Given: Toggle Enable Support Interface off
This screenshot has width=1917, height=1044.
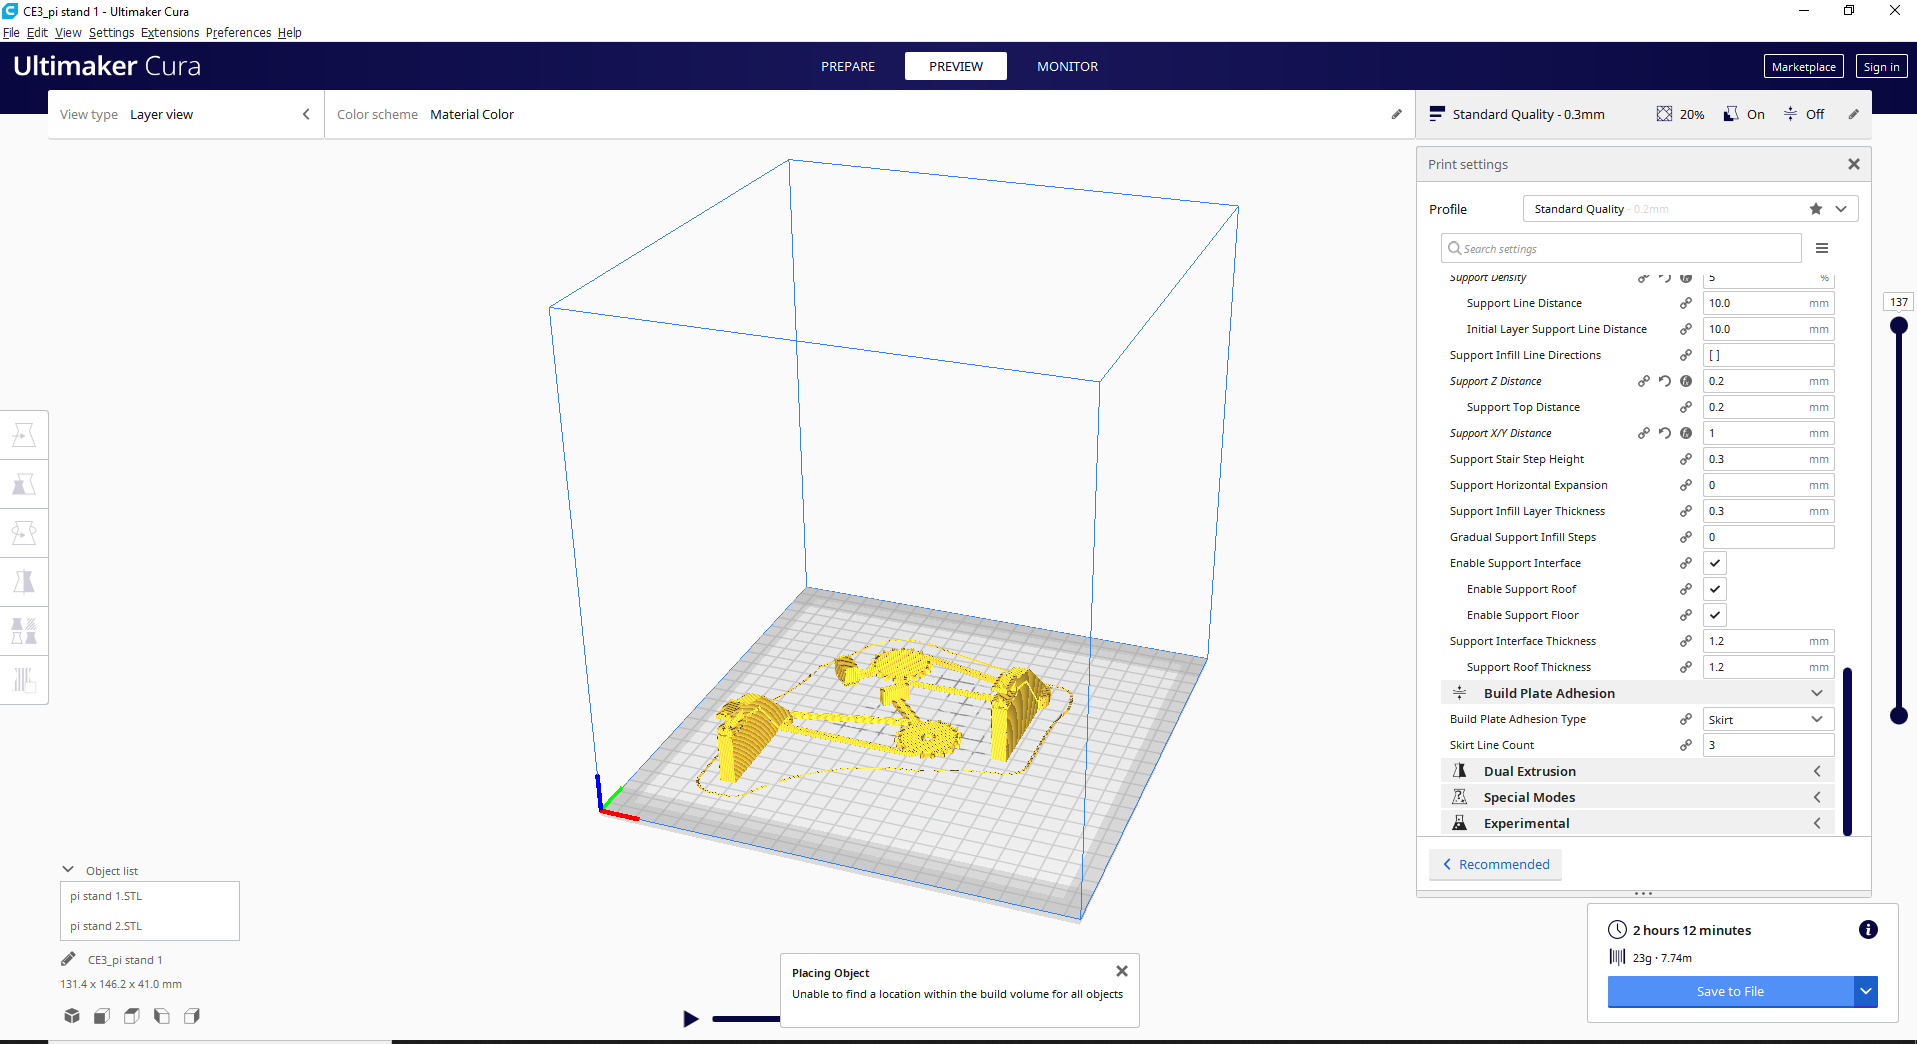Looking at the screenshot, I should click(1714, 563).
